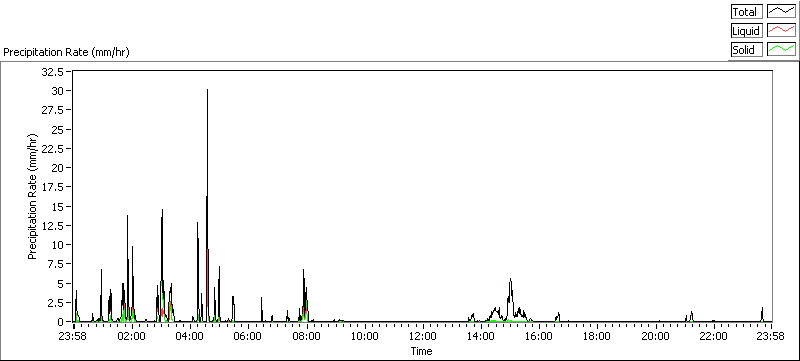Screen dimensions: 800x361
Task: Click the 'Precipitation Rate (mm/hr)' chart title
Action: point(67,52)
